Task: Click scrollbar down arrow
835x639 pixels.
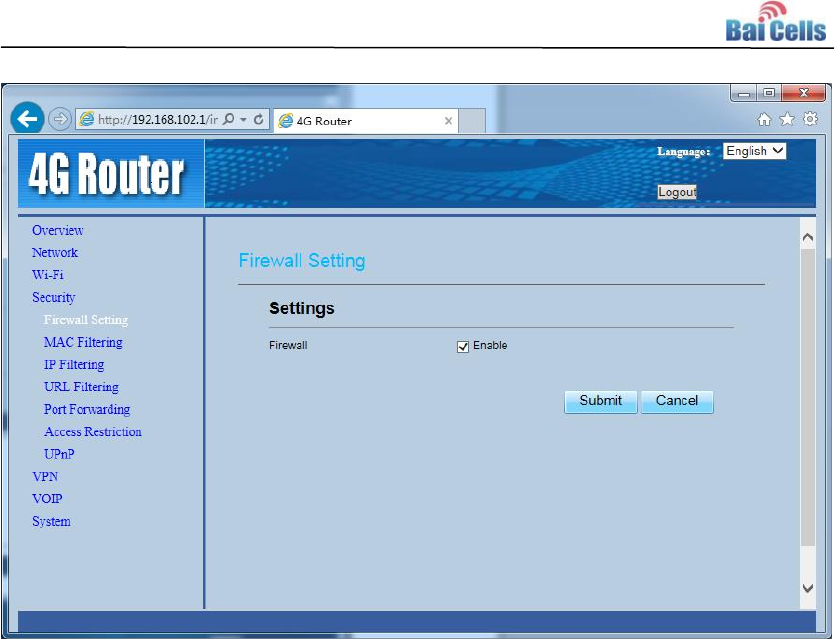Action: click(x=807, y=588)
